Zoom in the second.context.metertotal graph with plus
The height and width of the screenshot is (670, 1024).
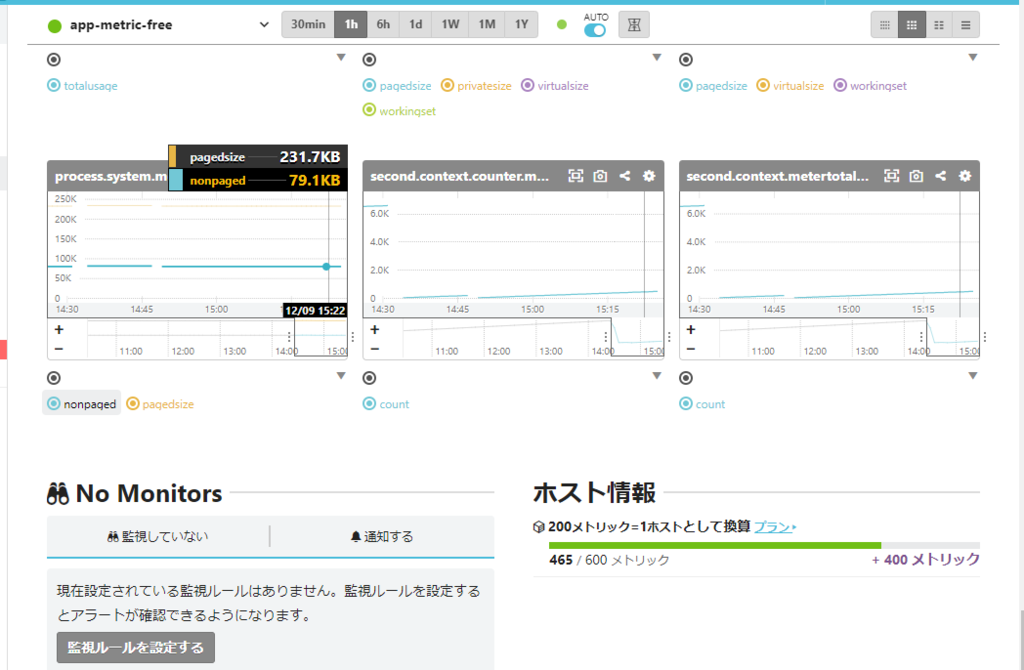click(691, 330)
